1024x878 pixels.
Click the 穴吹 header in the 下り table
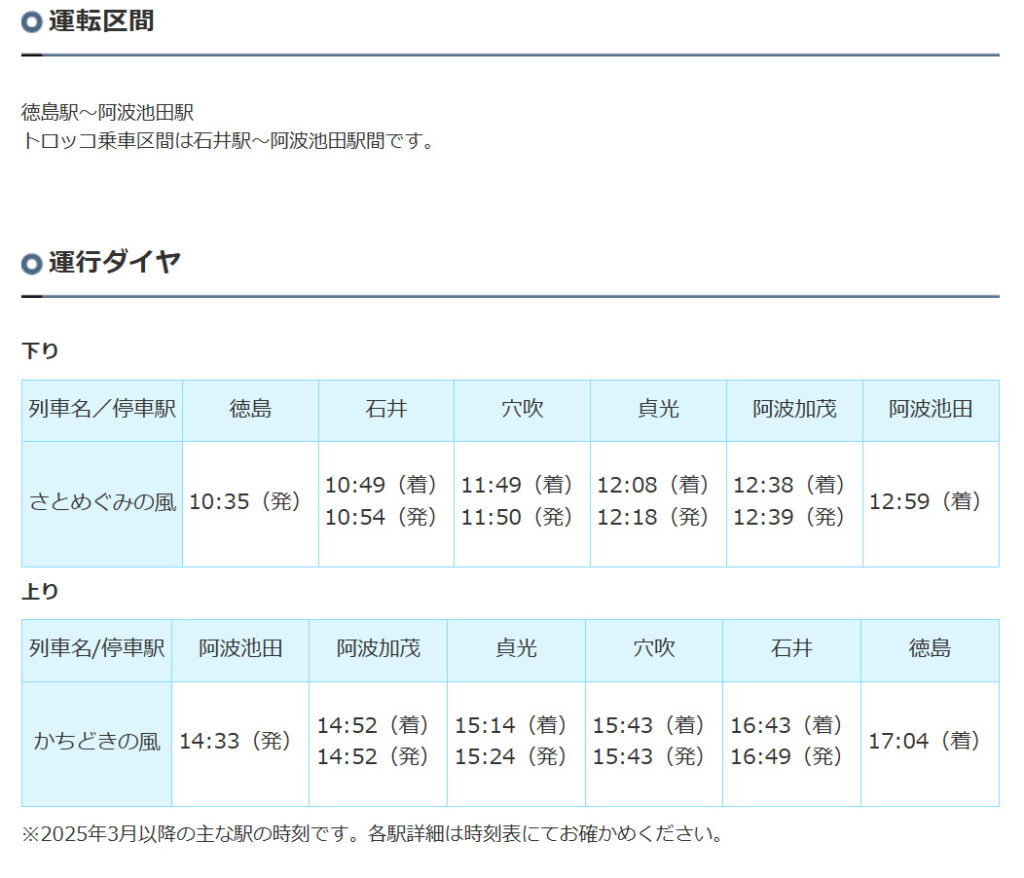(x=522, y=409)
